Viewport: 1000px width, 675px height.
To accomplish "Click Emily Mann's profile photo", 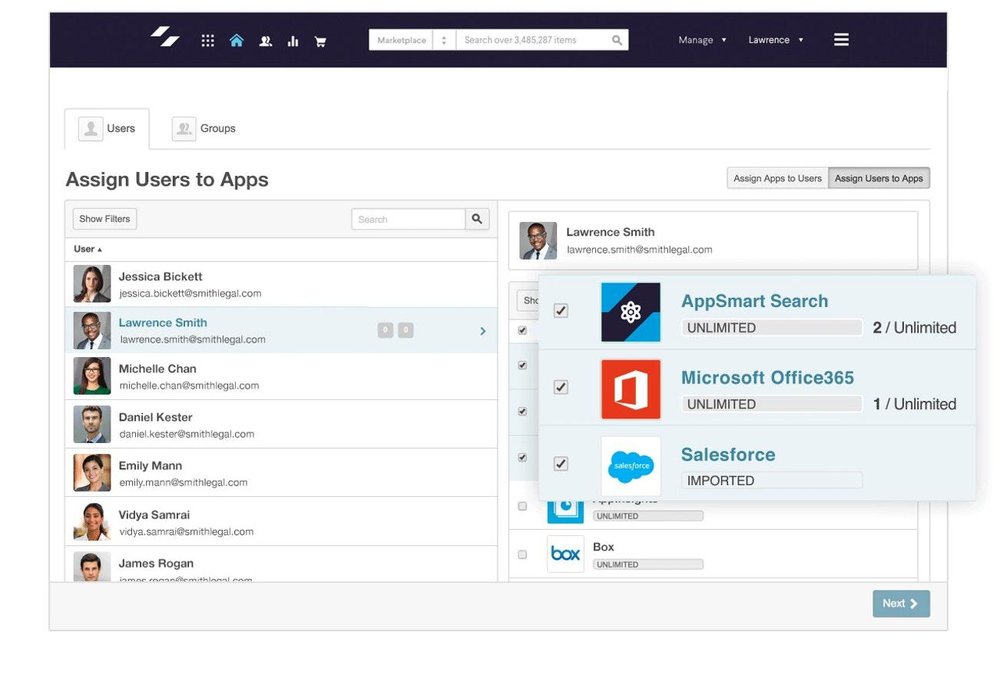I will click(92, 473).
